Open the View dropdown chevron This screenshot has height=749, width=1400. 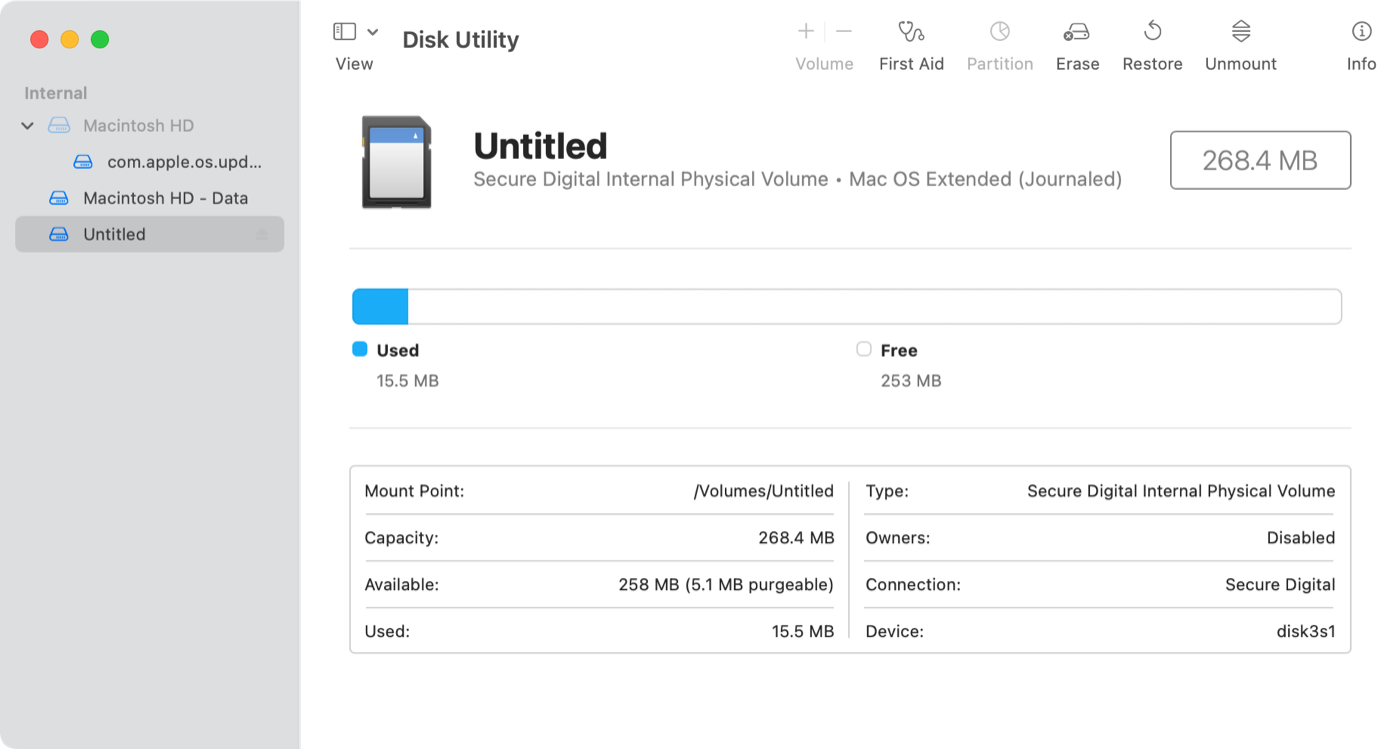[x=373, y=32]
